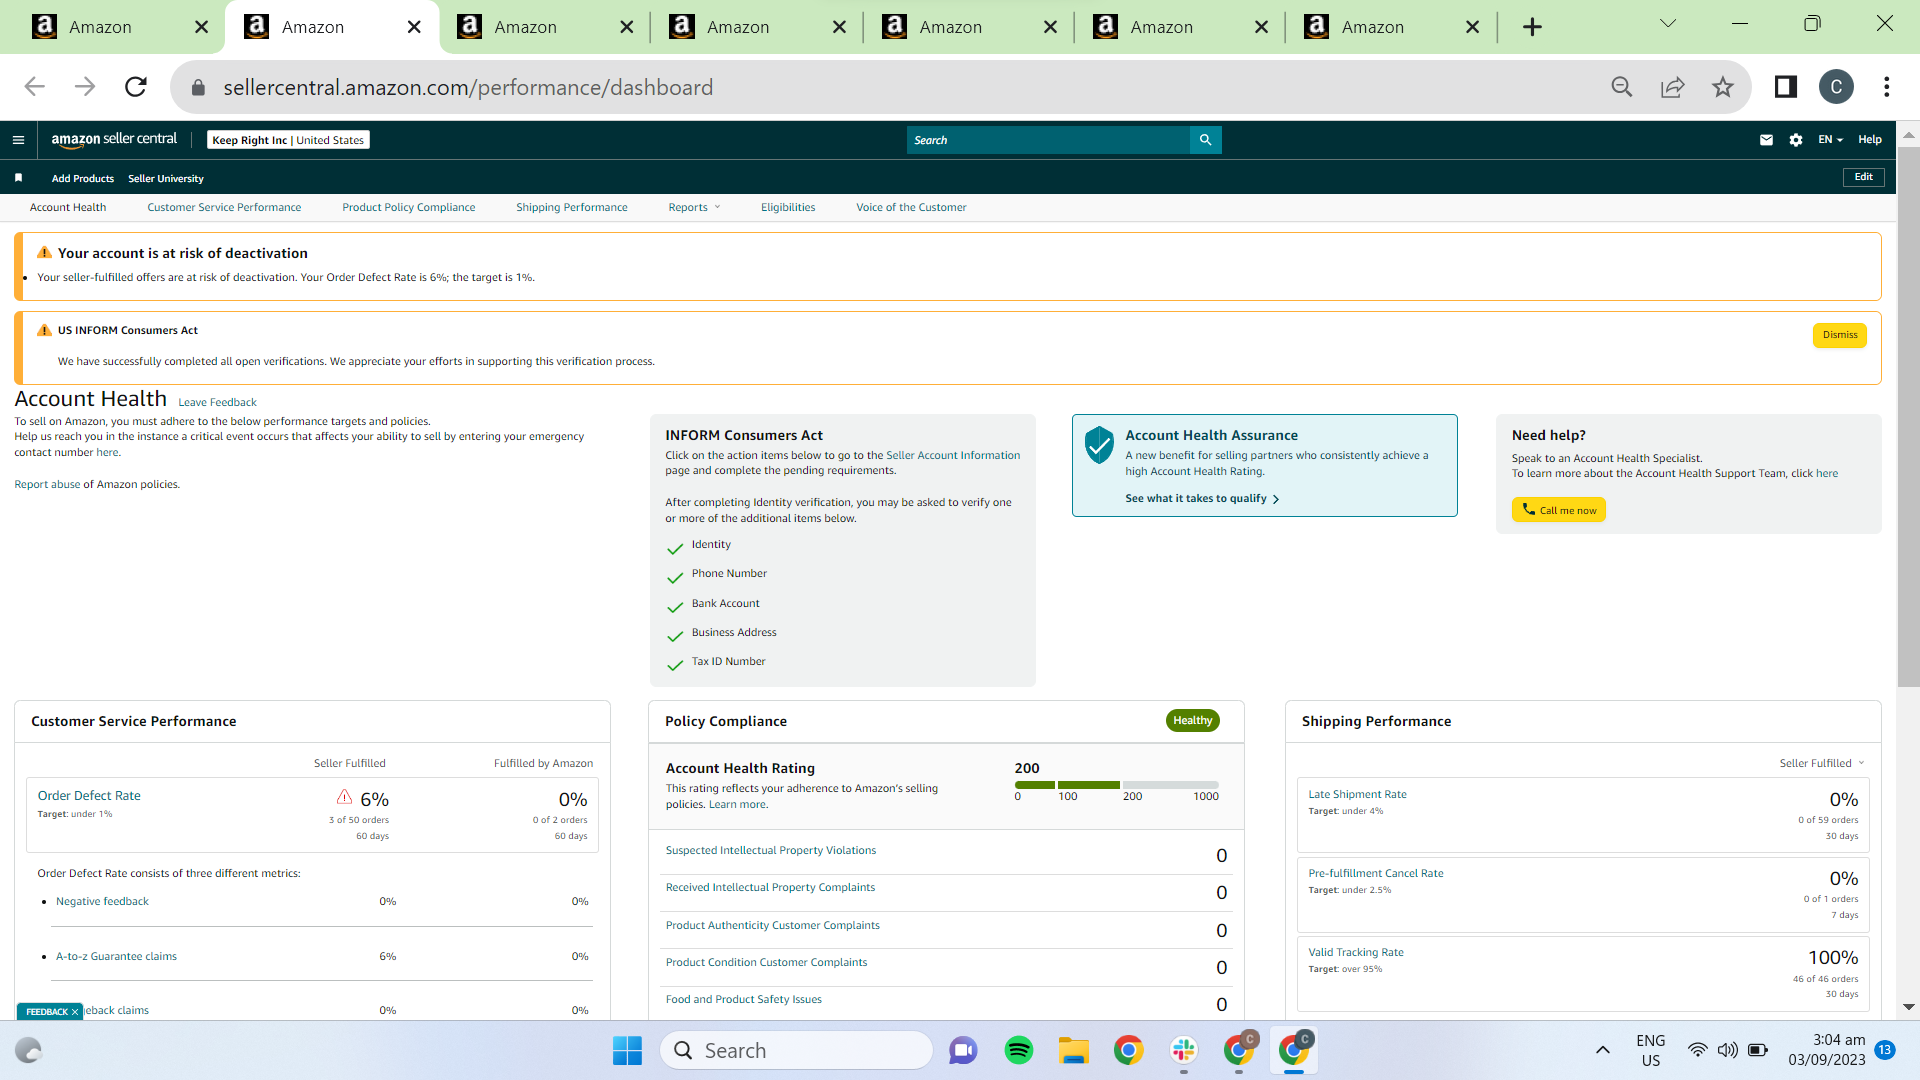Open the tab search dropdown chevron
This screenshot has height=1080, width=1920.
pos(1667,24)
